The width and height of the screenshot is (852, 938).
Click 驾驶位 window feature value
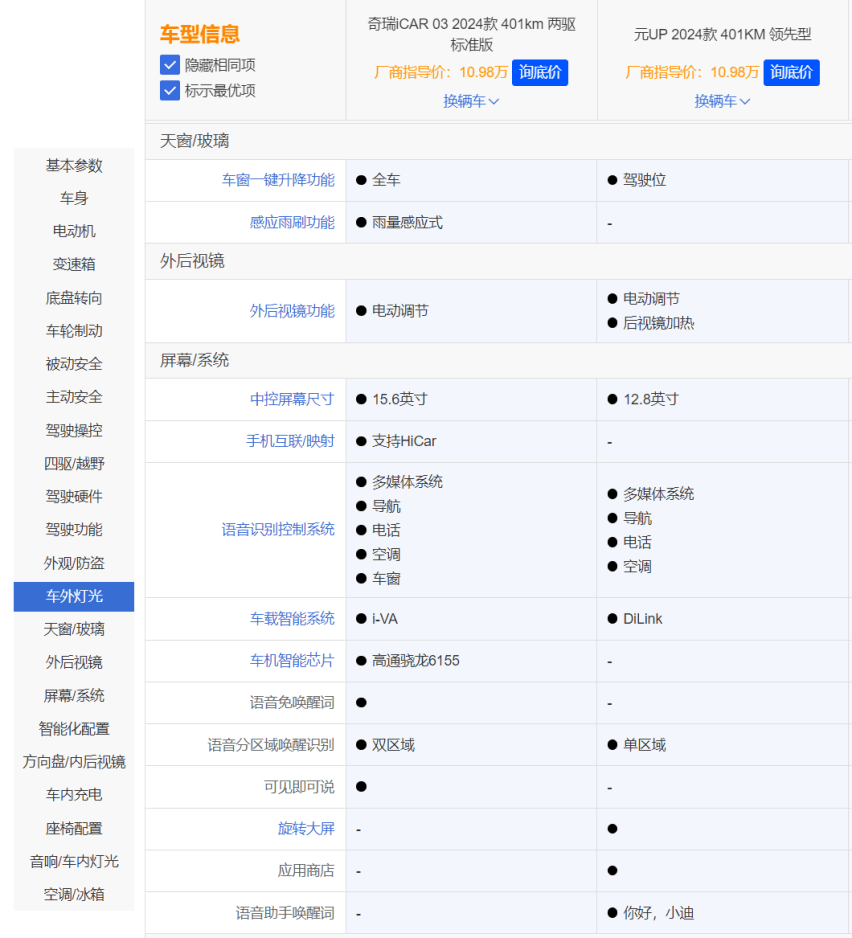point(644,180)
